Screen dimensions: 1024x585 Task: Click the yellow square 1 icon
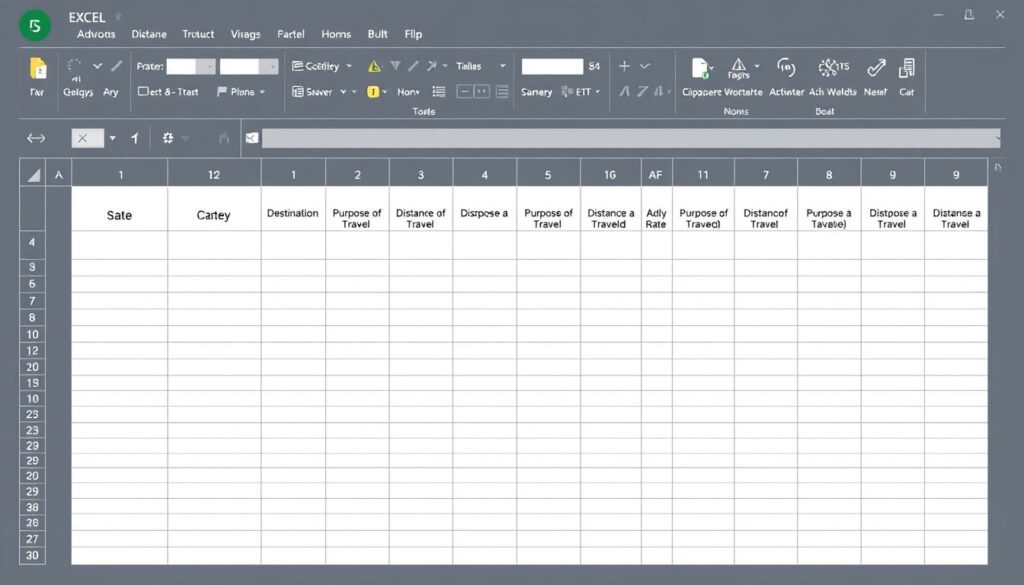373,92
